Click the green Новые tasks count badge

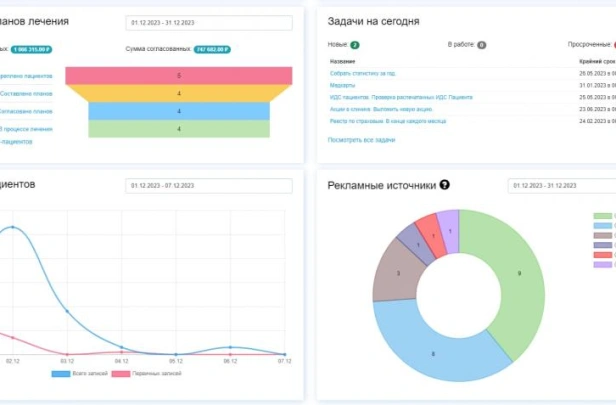[x=354, y=45]
